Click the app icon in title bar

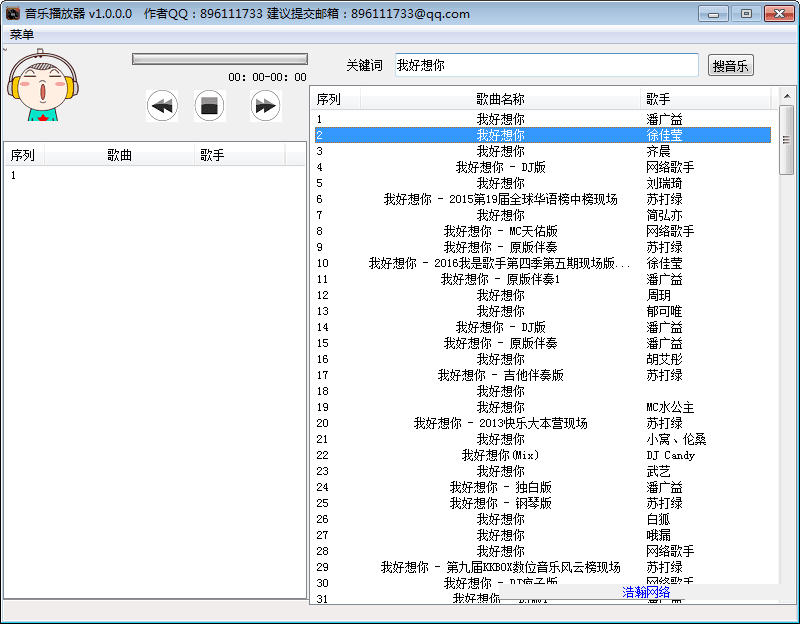[x=12, y=14]
